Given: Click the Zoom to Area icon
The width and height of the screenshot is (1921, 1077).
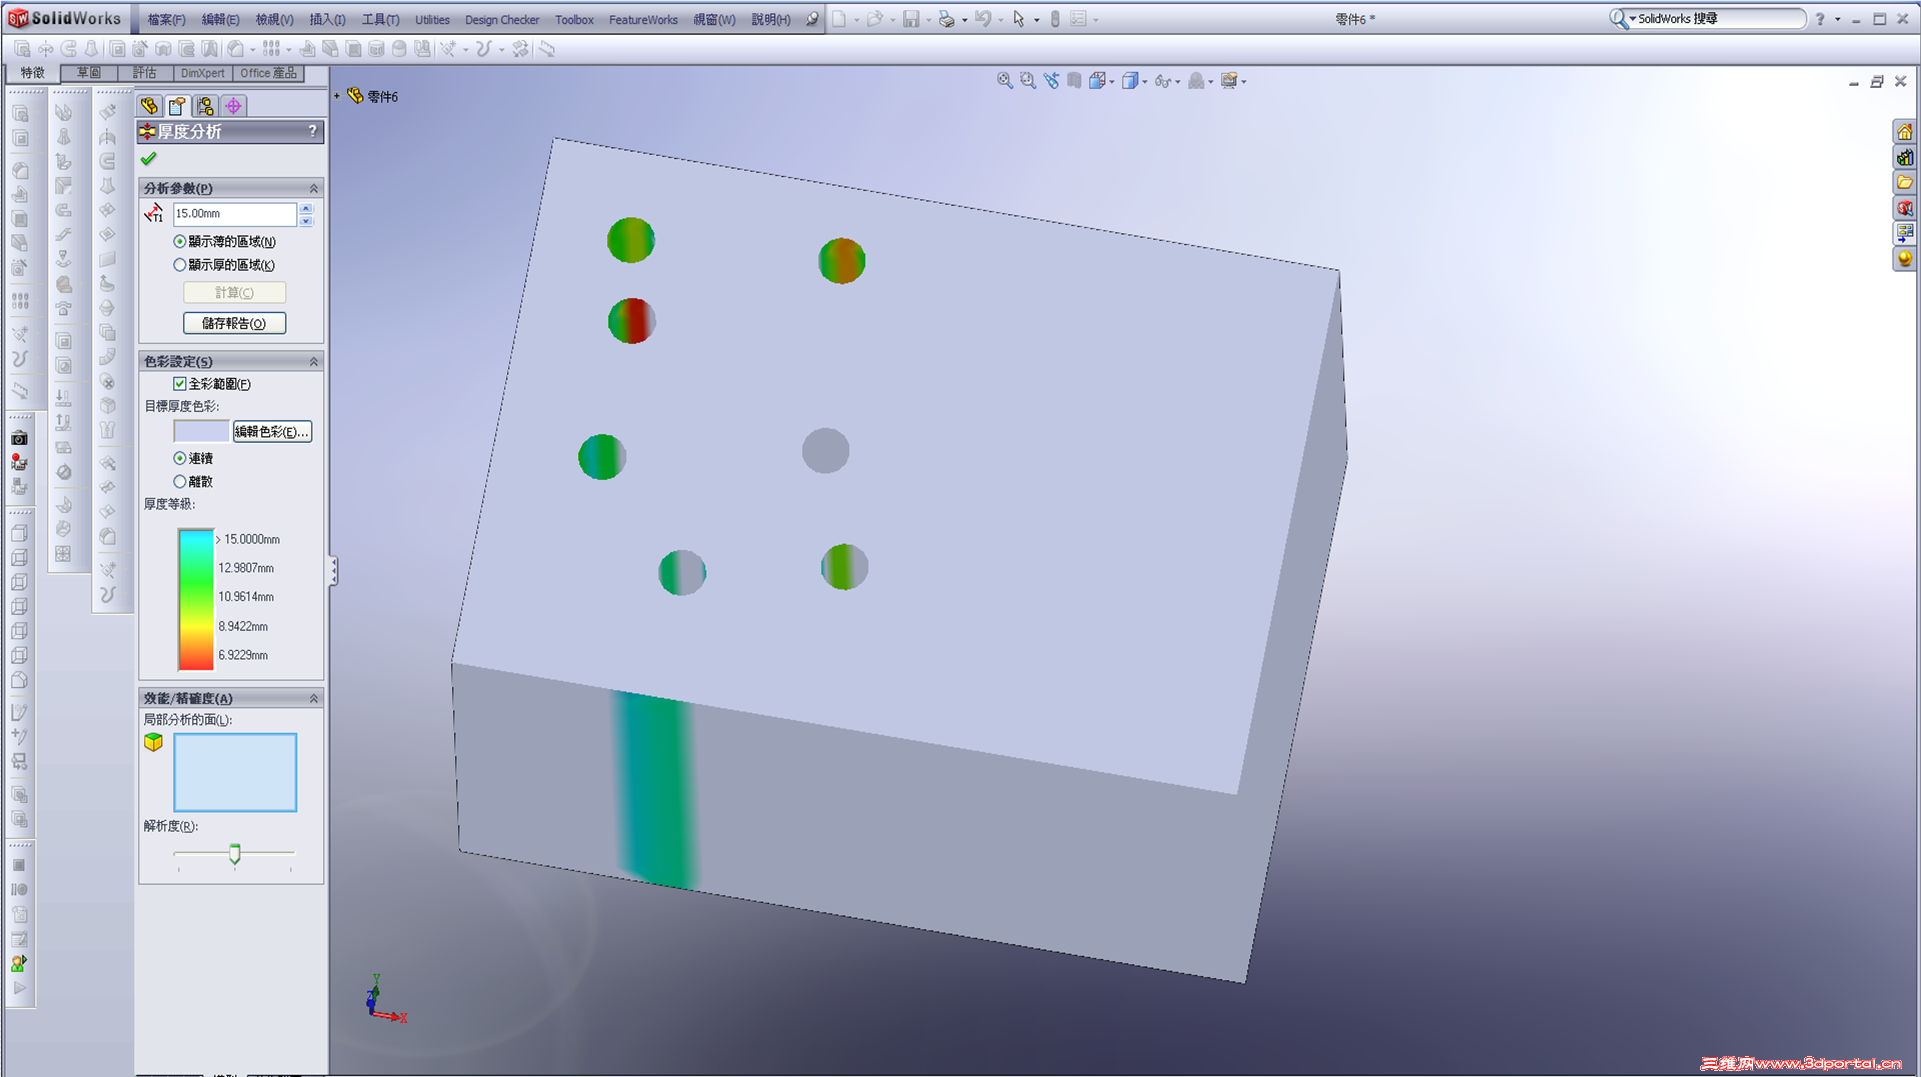Looking at the screenshot, I should tap(1027, 81).
